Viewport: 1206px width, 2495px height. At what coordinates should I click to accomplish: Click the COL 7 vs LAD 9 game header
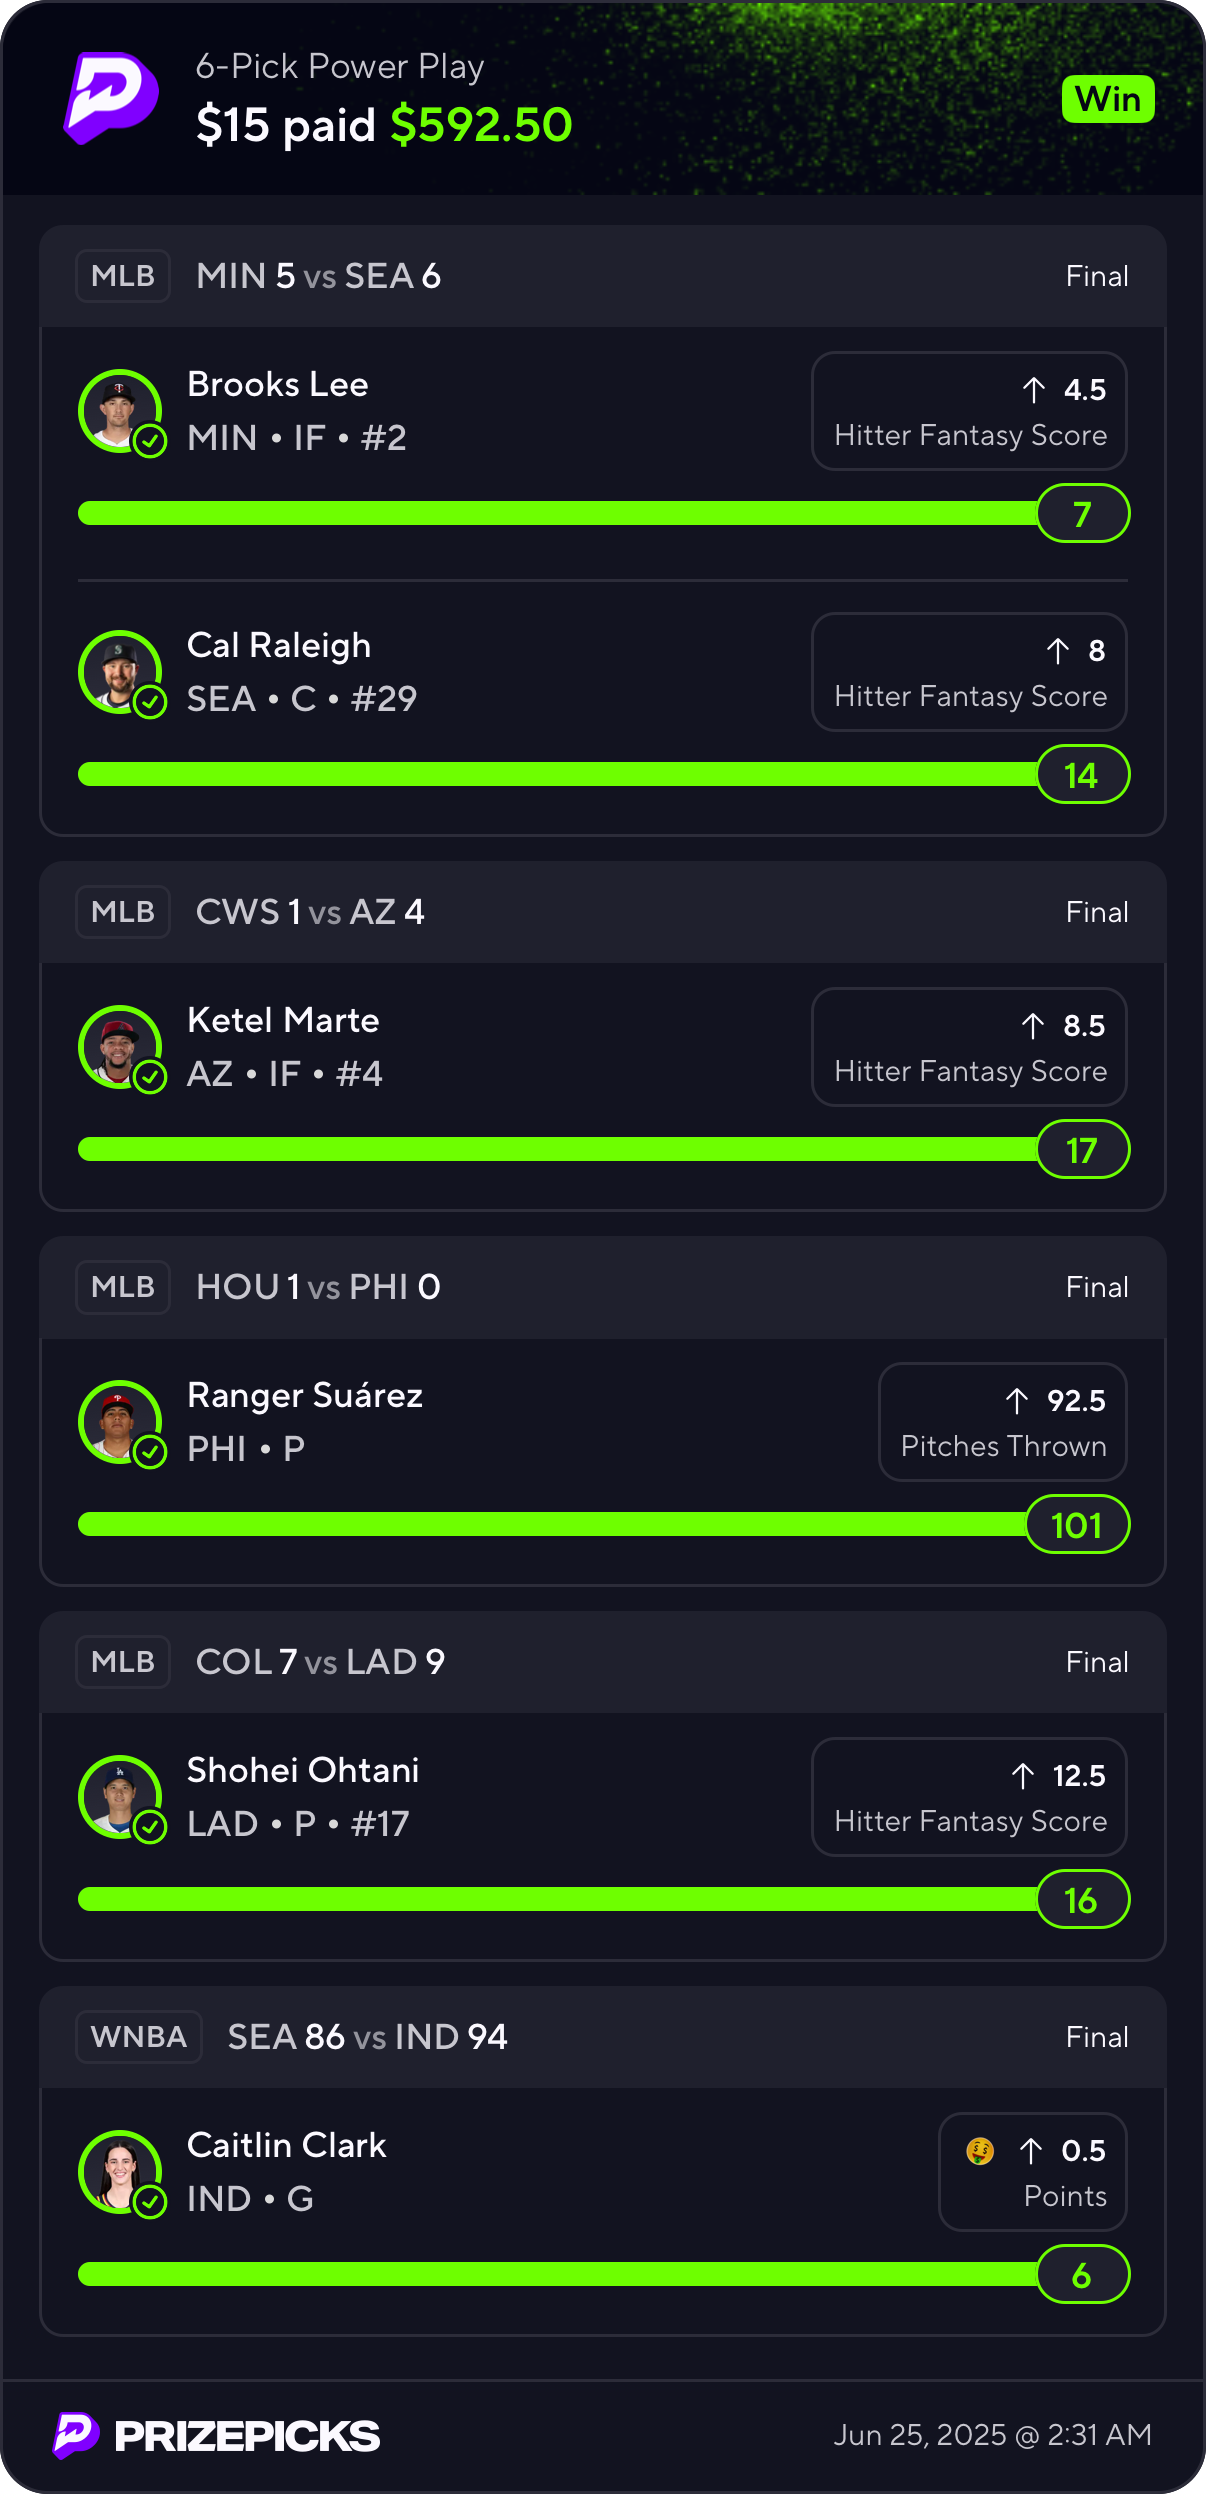(x=321, y=1662)
